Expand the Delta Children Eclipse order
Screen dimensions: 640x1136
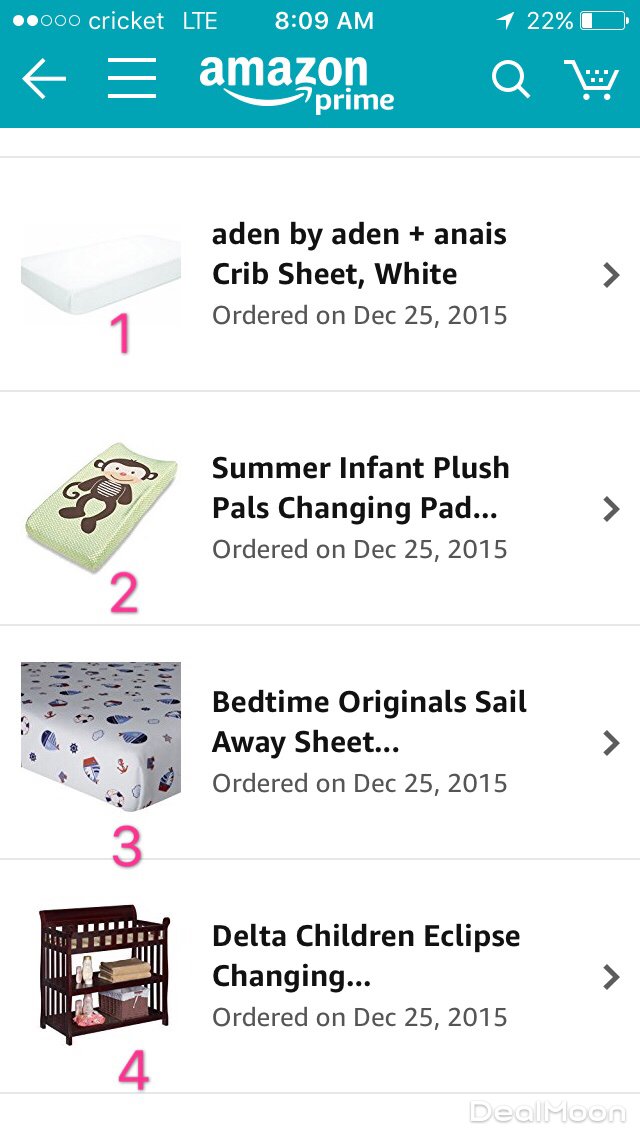pos(611,977)
